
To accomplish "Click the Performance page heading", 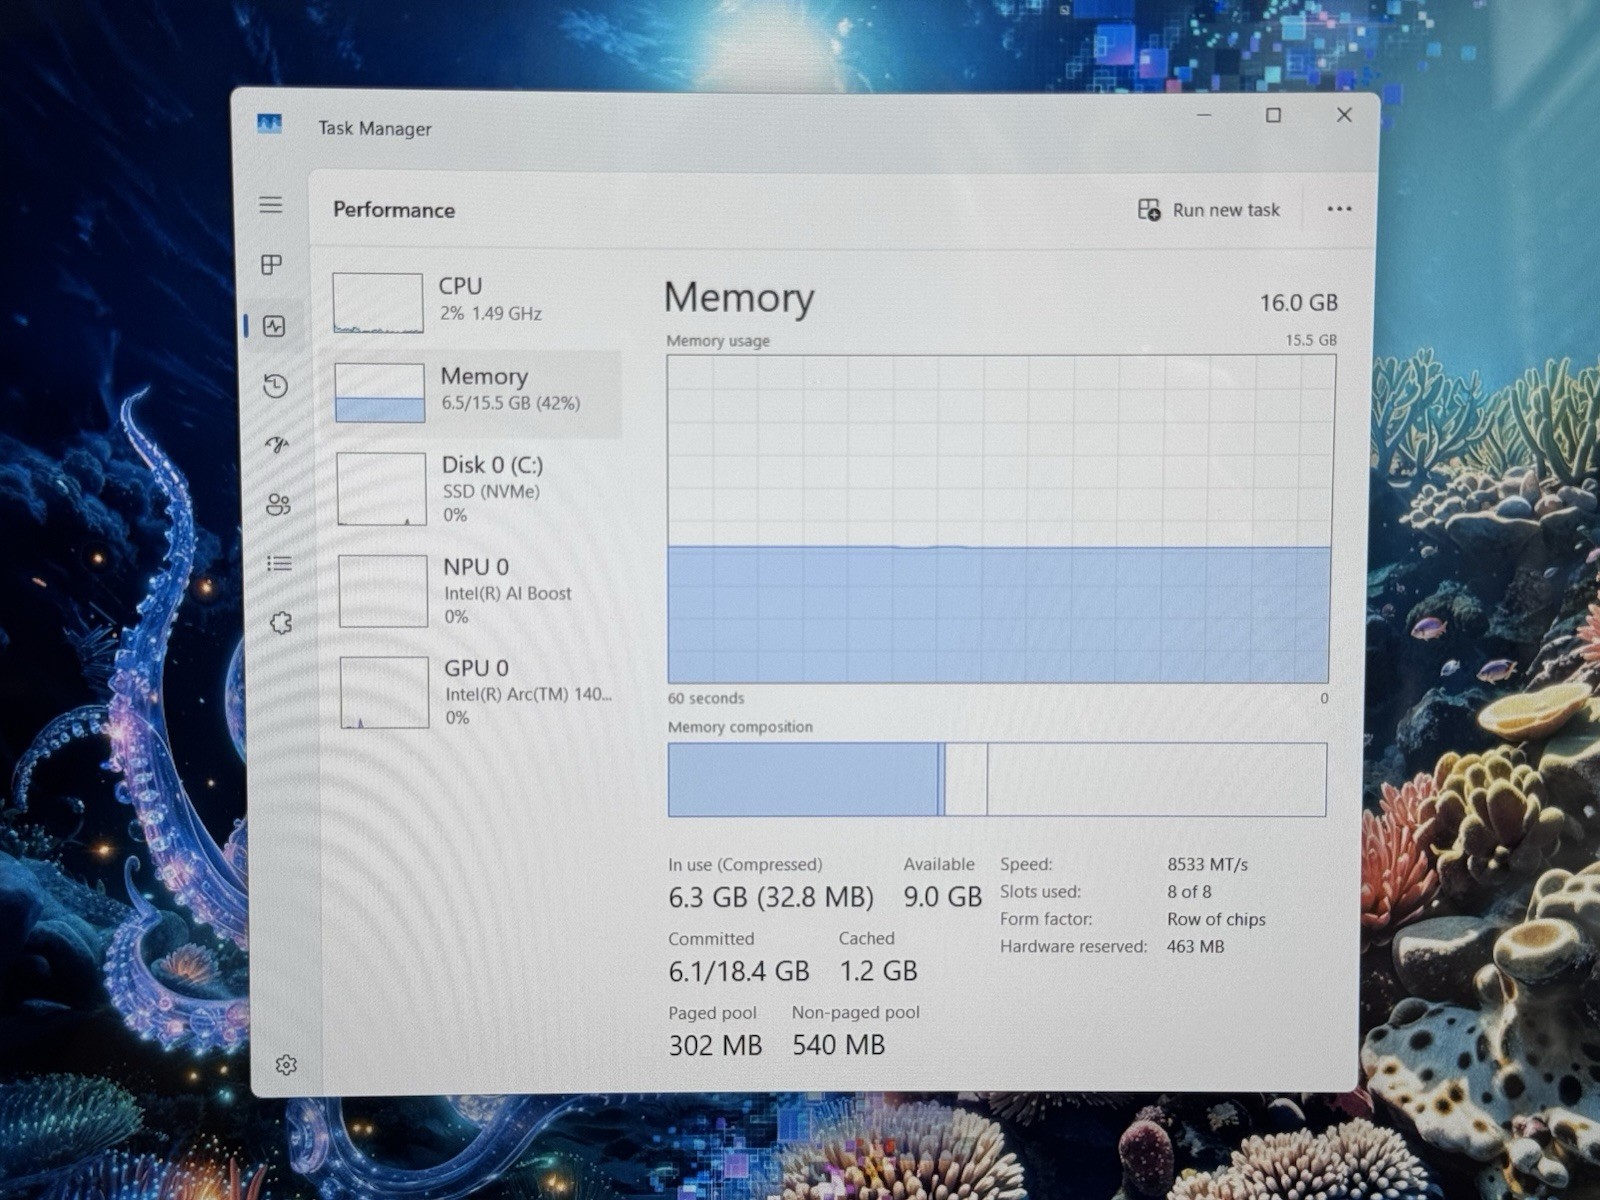I will [x=394, y=209].
